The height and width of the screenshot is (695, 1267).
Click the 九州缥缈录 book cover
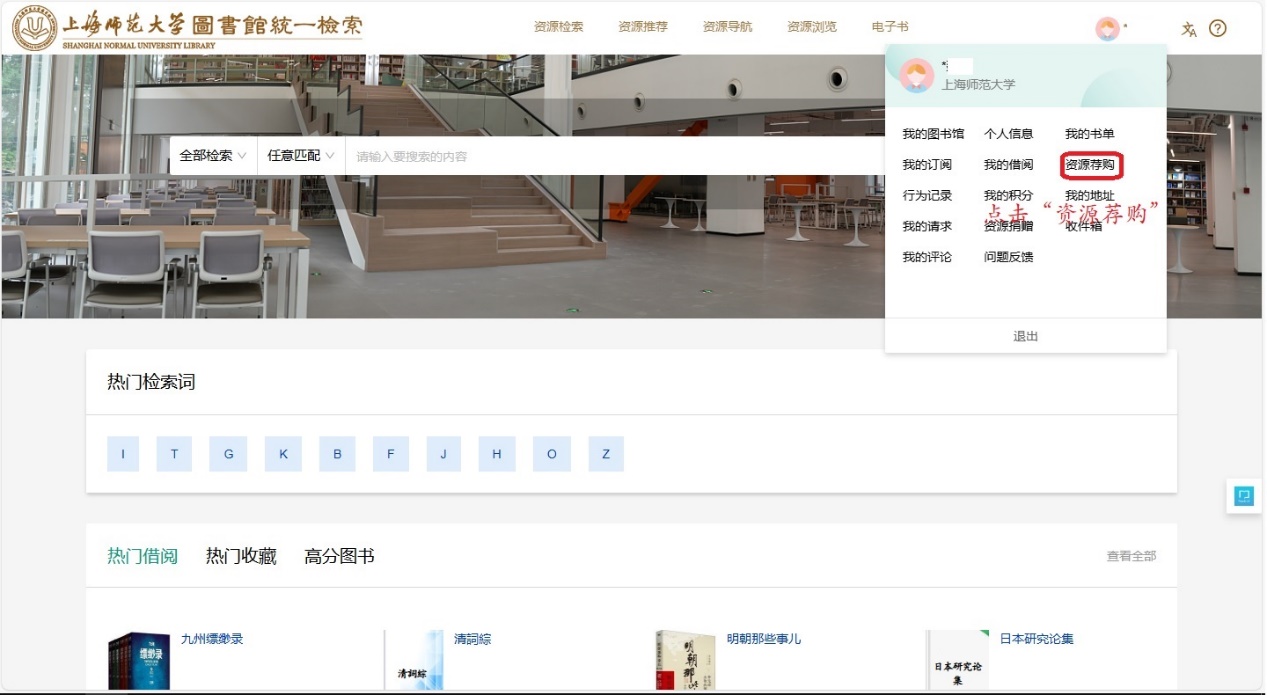tap(138, 660)
